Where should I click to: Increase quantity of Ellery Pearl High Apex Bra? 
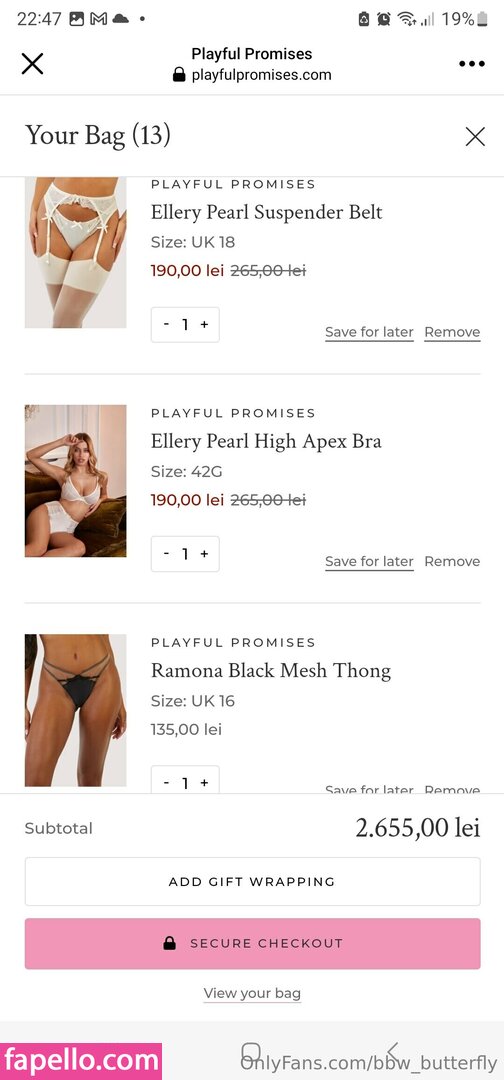[204, 554]
